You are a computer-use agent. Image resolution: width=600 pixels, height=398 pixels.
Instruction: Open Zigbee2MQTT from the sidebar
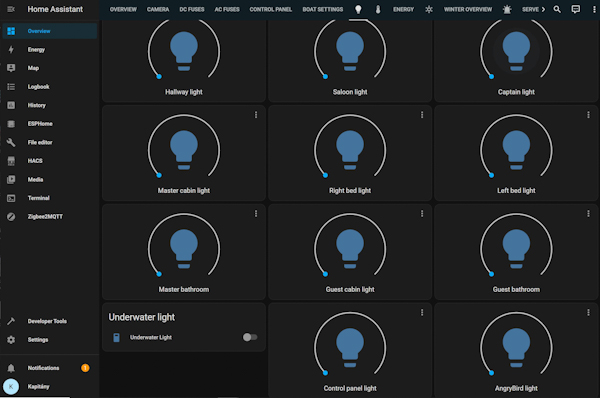[x=50, y=217]
